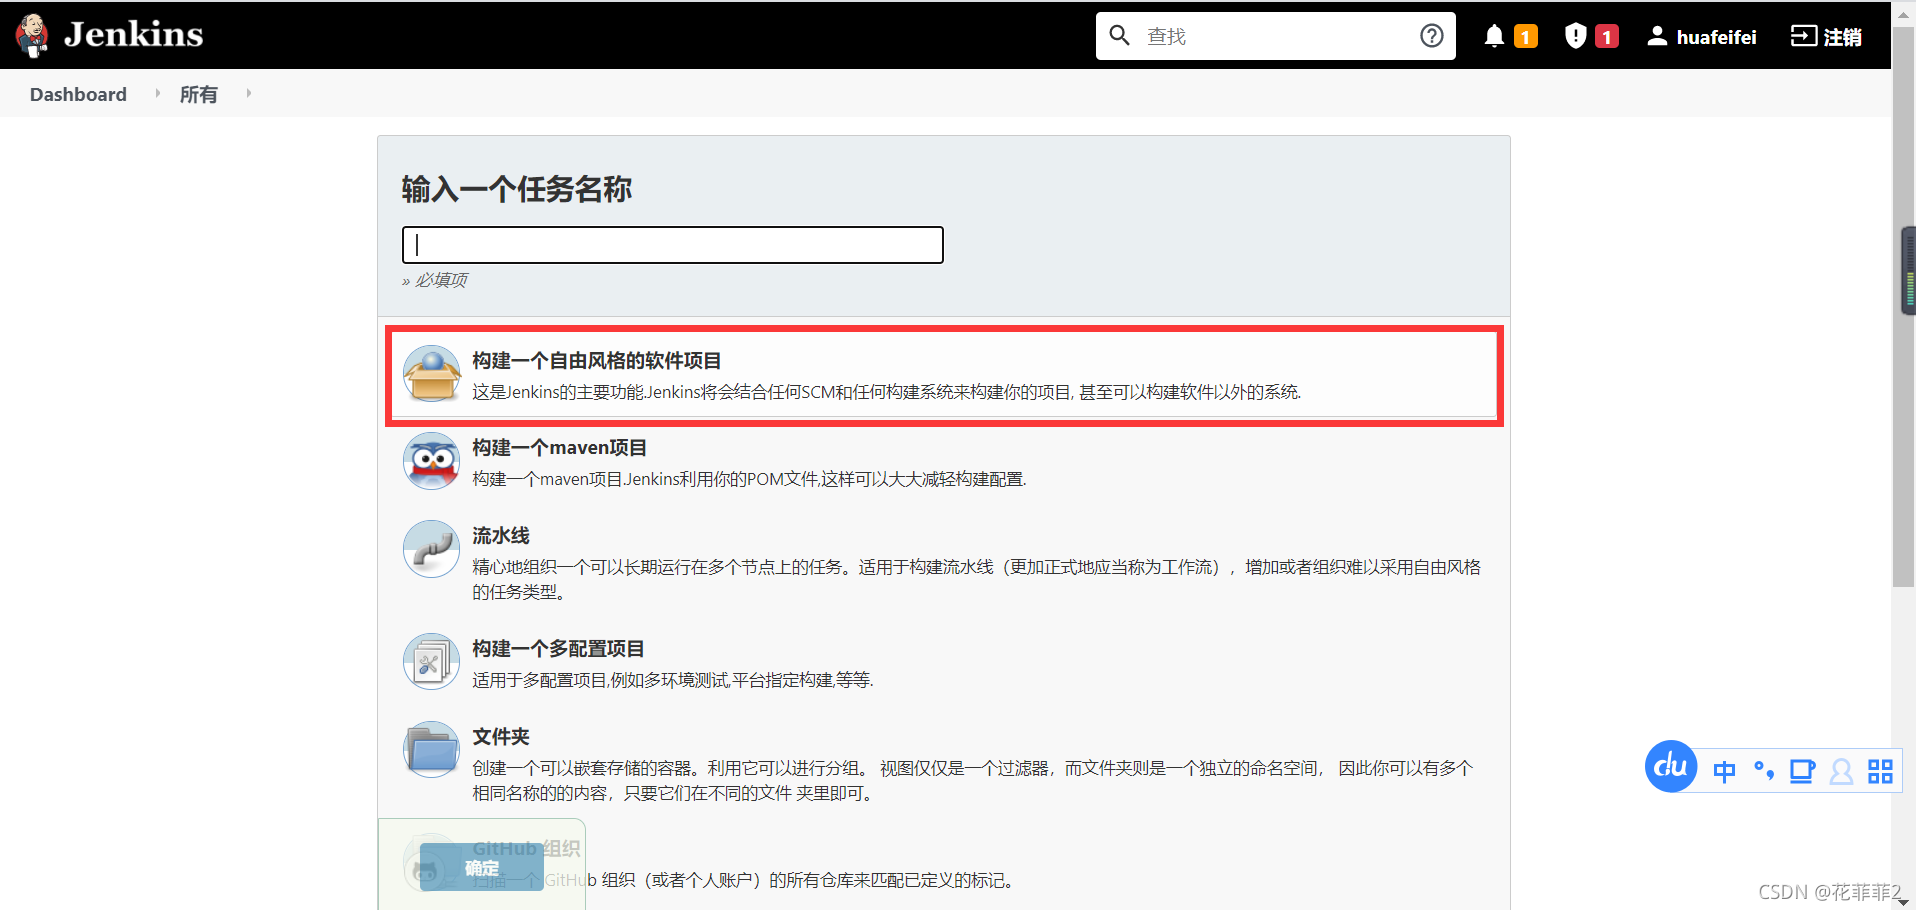Click the 注销 logout link

pyautogui.click(x=1842, y=37)
